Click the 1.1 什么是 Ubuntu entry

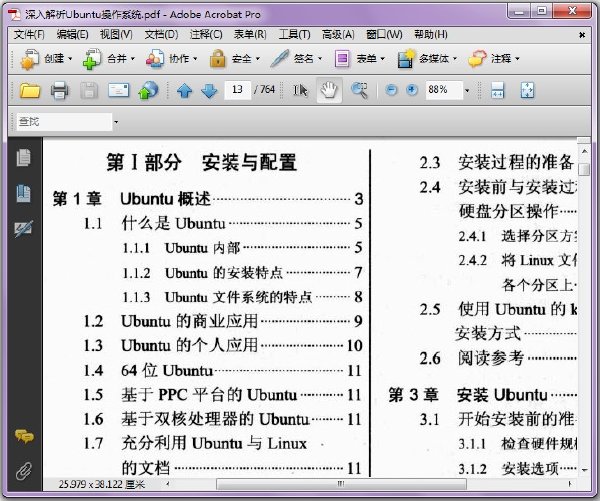click(223, 224)
